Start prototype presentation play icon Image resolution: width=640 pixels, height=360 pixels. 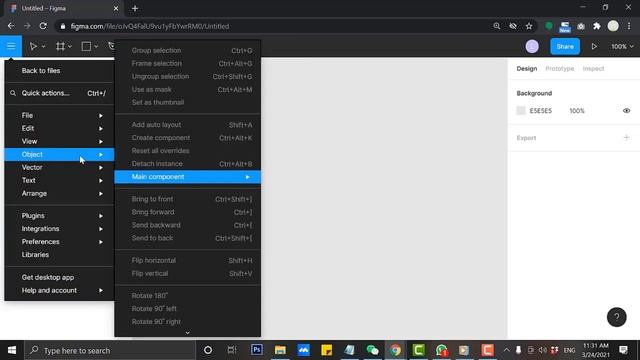(594, 47)
